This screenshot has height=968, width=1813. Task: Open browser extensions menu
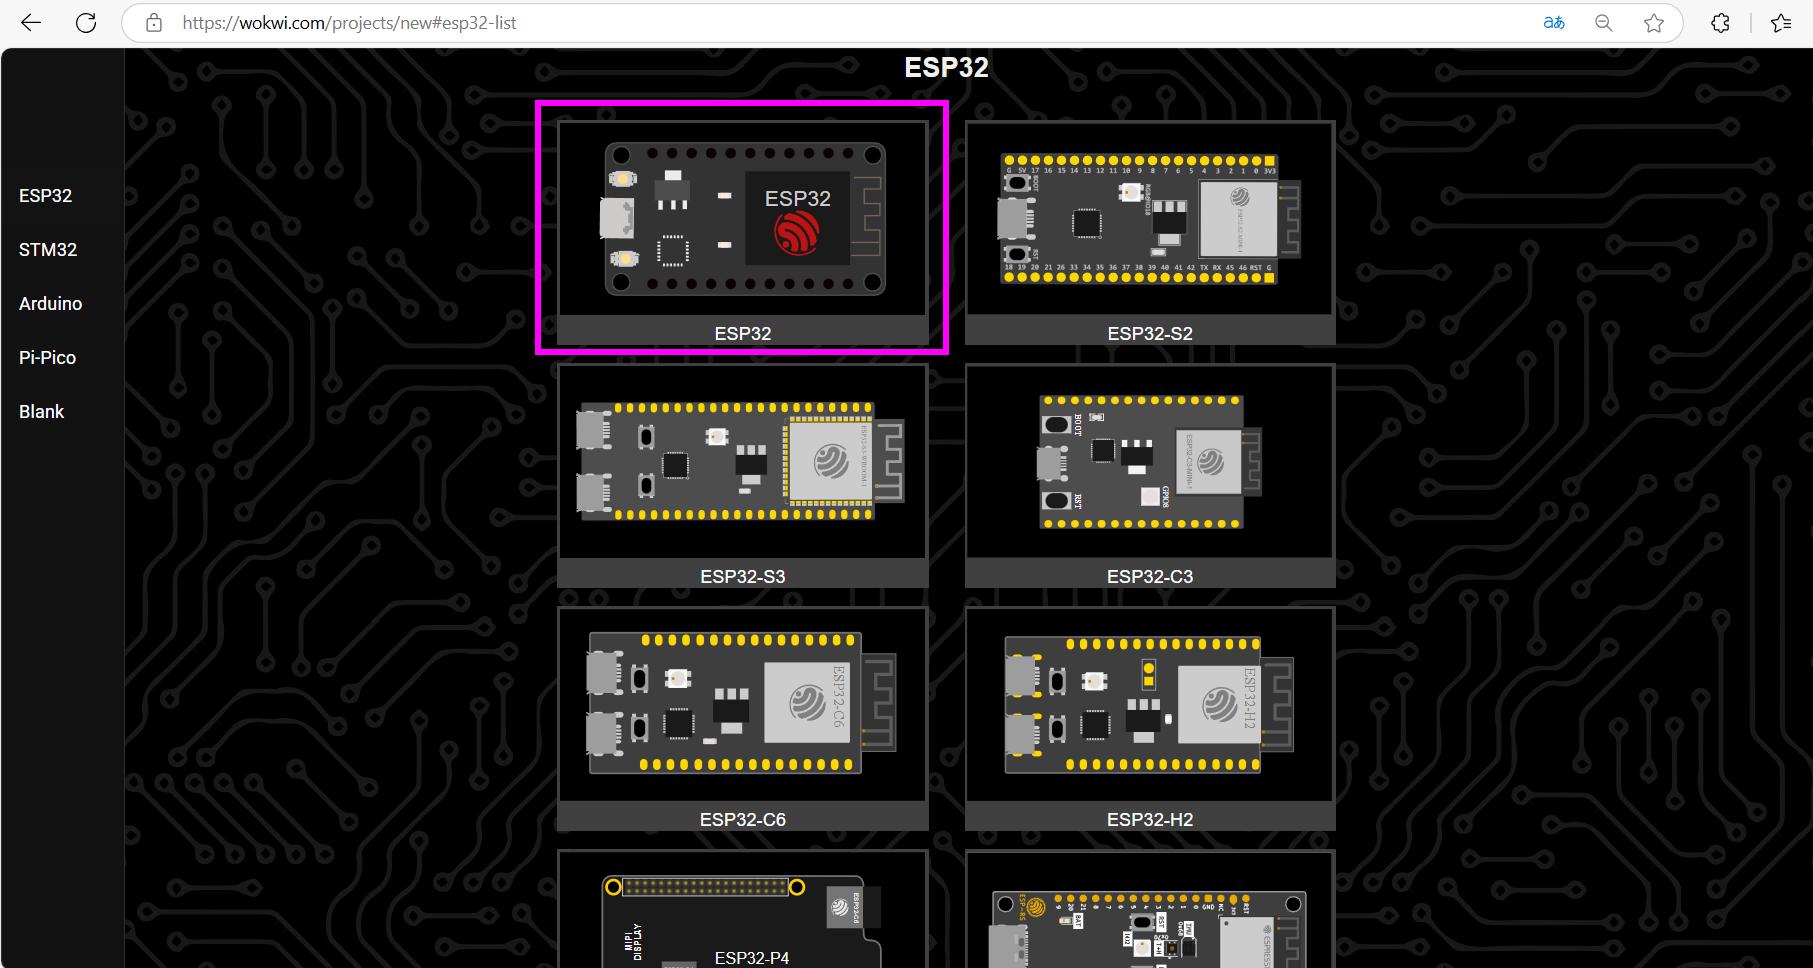click(1720, 22)
